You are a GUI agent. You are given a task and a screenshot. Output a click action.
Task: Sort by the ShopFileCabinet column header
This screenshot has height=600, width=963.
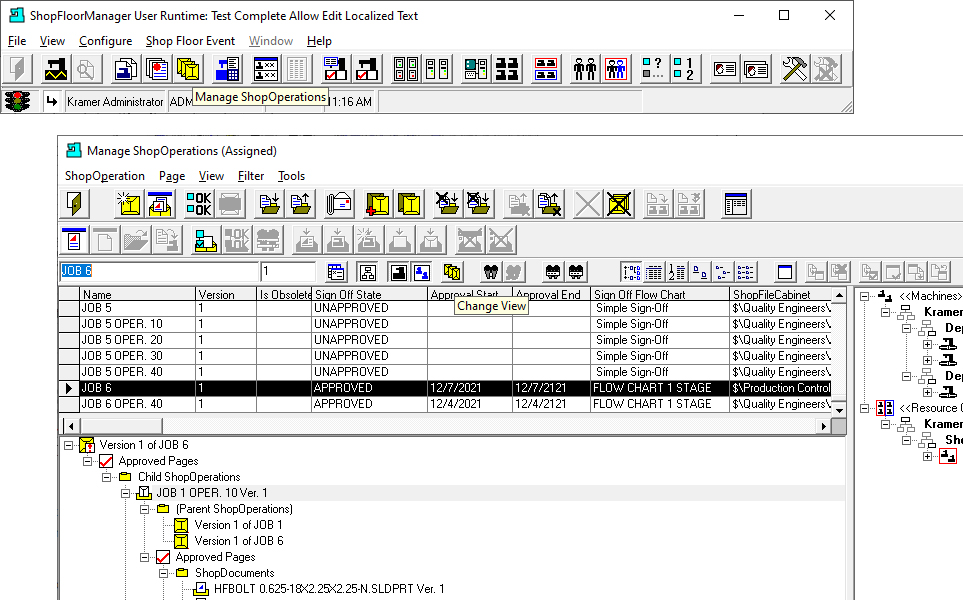781,294
